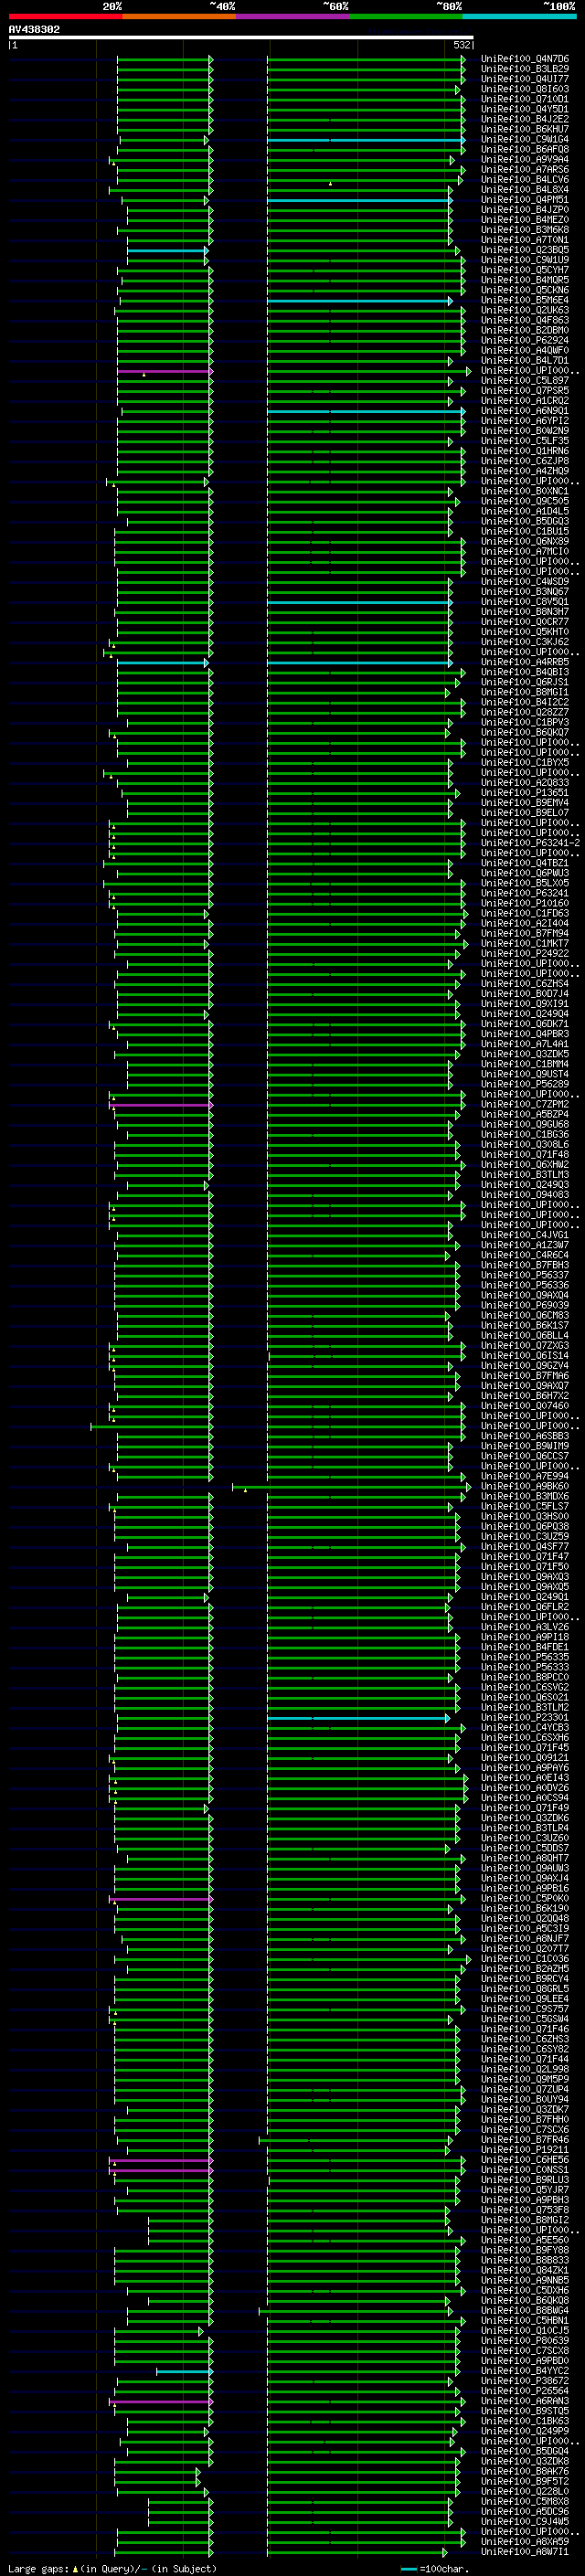This screenshot has height=2576, width=585.
Task: Select the UniRef100_B9FY88 label
Action: 525,2250
